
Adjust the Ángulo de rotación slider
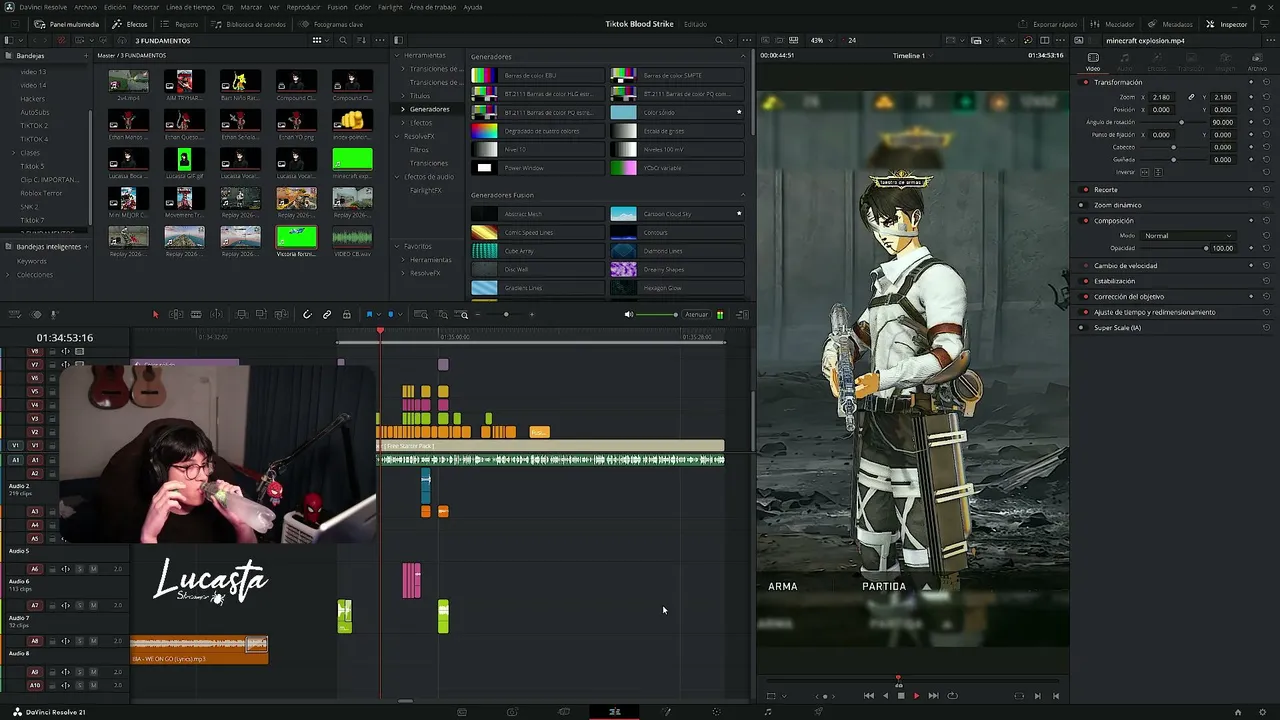[x=1181, y=122]
